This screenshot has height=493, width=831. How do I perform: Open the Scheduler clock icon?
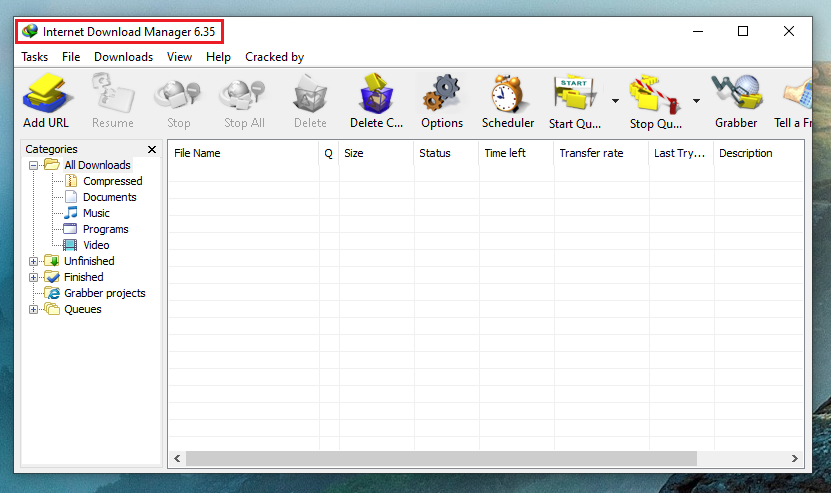(x=507, y=94)
